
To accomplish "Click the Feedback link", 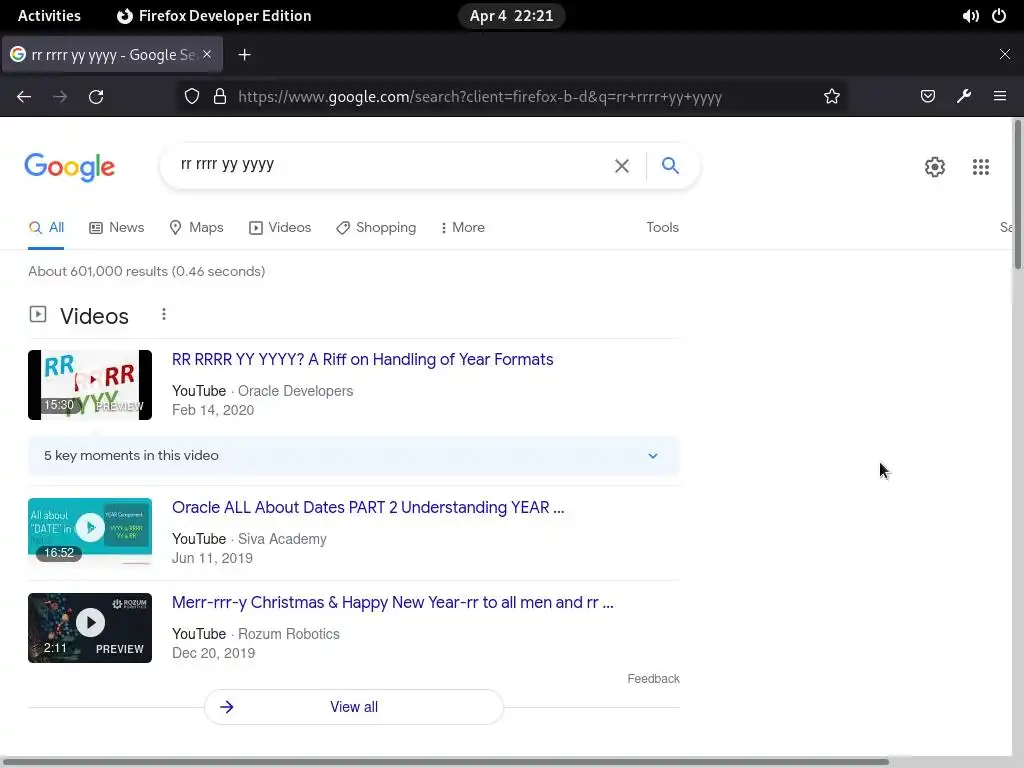I will (653, 679).
